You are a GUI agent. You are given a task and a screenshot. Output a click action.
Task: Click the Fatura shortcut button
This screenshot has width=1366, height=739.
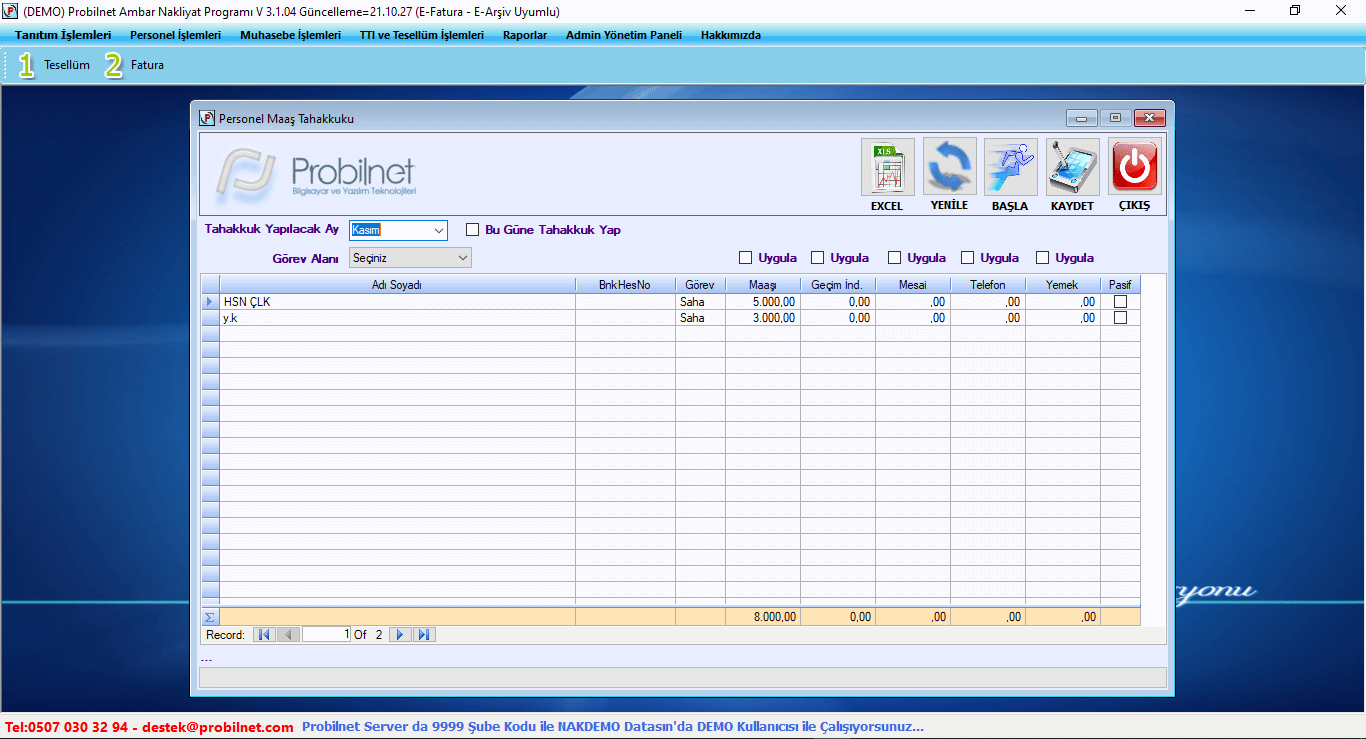click(x=135, y=65)
